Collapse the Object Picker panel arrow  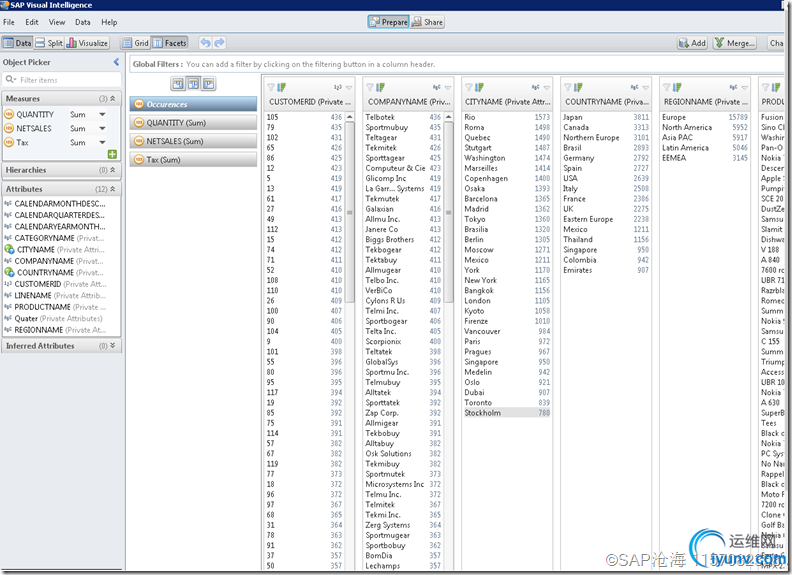click(x=116, y=62)
